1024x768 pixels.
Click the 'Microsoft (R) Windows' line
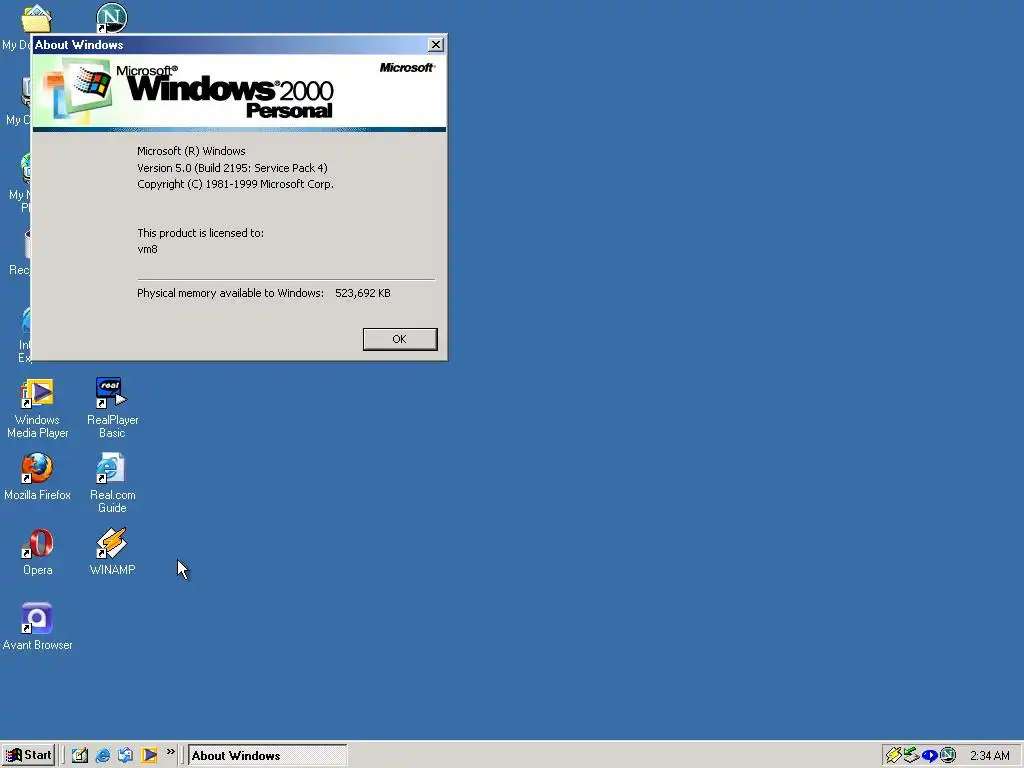tap(191, 151)
